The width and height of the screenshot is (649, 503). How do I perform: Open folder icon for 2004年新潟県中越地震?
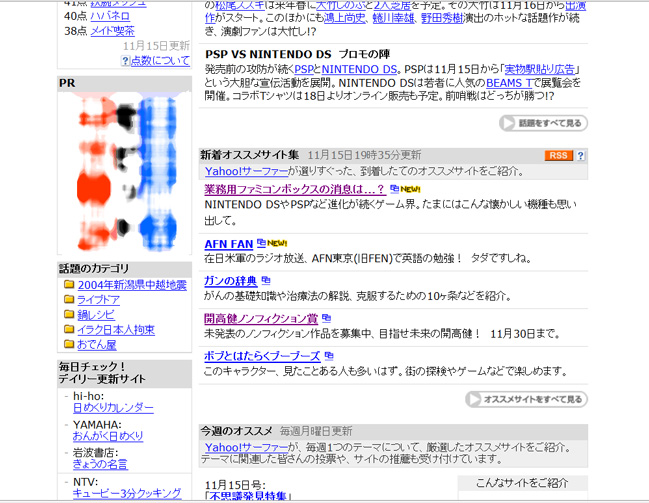pos(69,284)
